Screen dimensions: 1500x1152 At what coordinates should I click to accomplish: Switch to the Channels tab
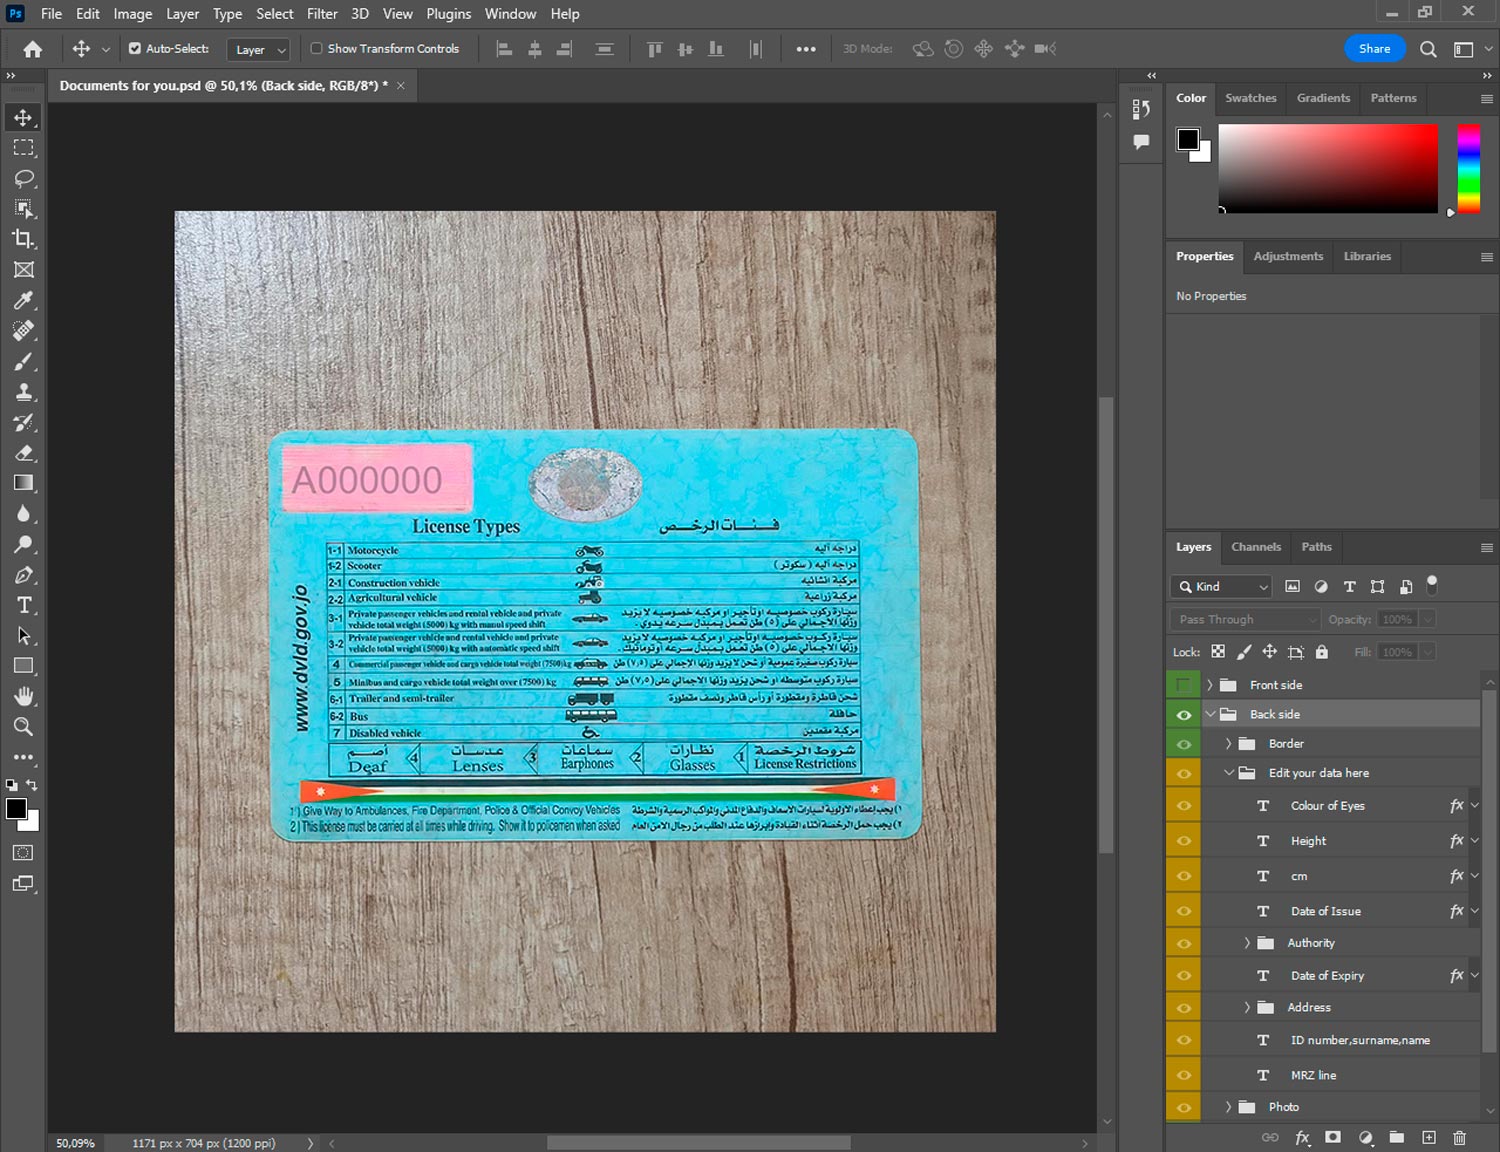pos(1255,547)
